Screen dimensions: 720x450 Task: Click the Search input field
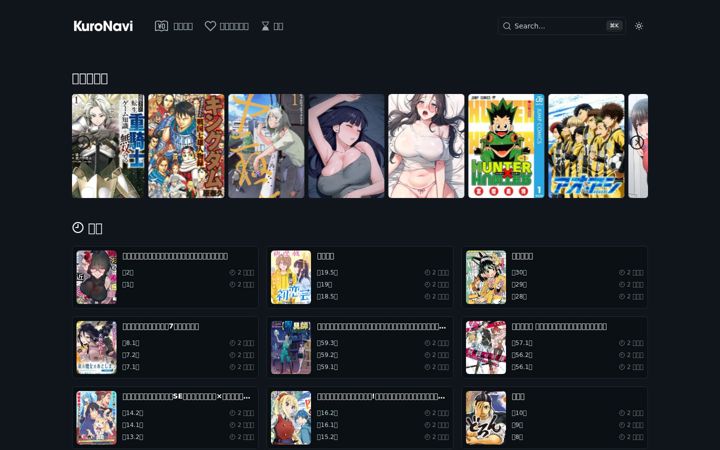tap(561, 26)
